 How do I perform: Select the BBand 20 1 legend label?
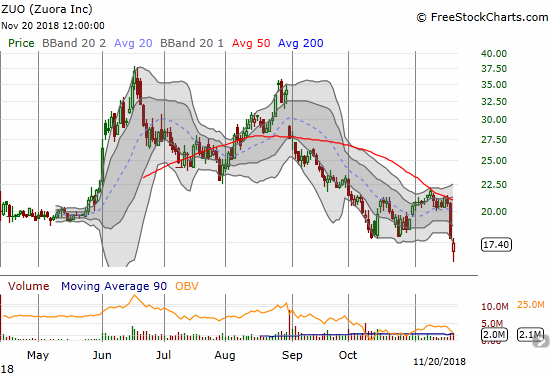pyautogui.click(x=192, y=43)
